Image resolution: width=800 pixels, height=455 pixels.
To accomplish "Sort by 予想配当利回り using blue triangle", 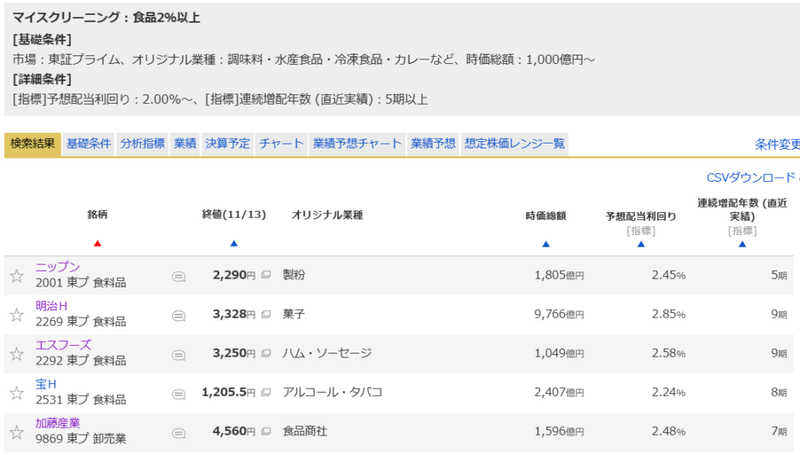I will click(641, 244).
